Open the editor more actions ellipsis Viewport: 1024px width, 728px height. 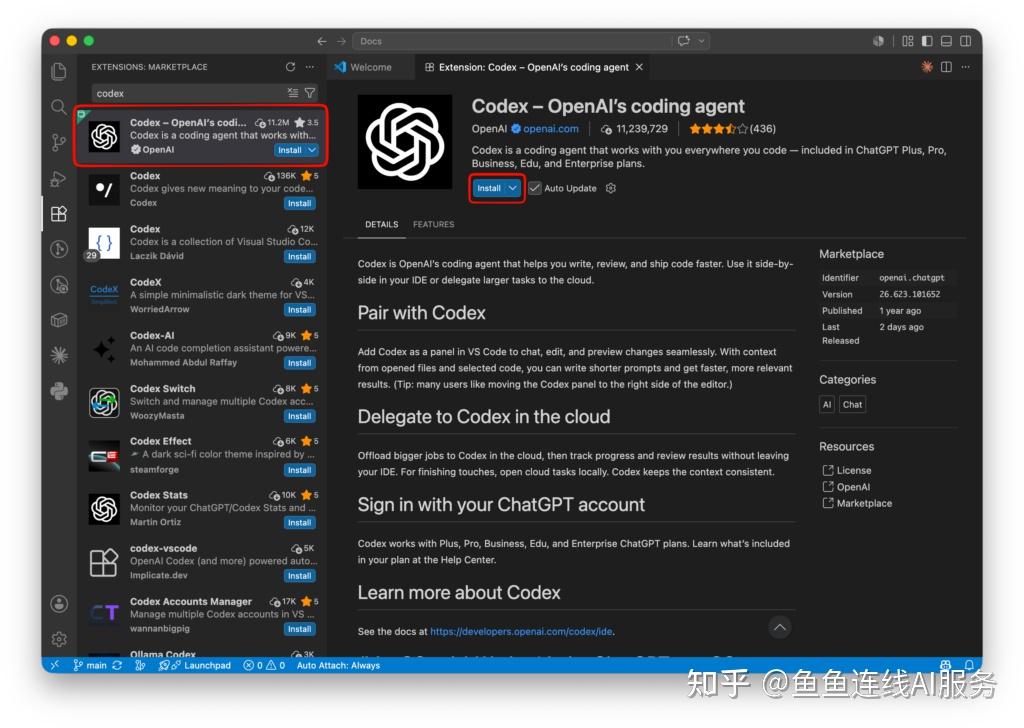coord(965,67)
